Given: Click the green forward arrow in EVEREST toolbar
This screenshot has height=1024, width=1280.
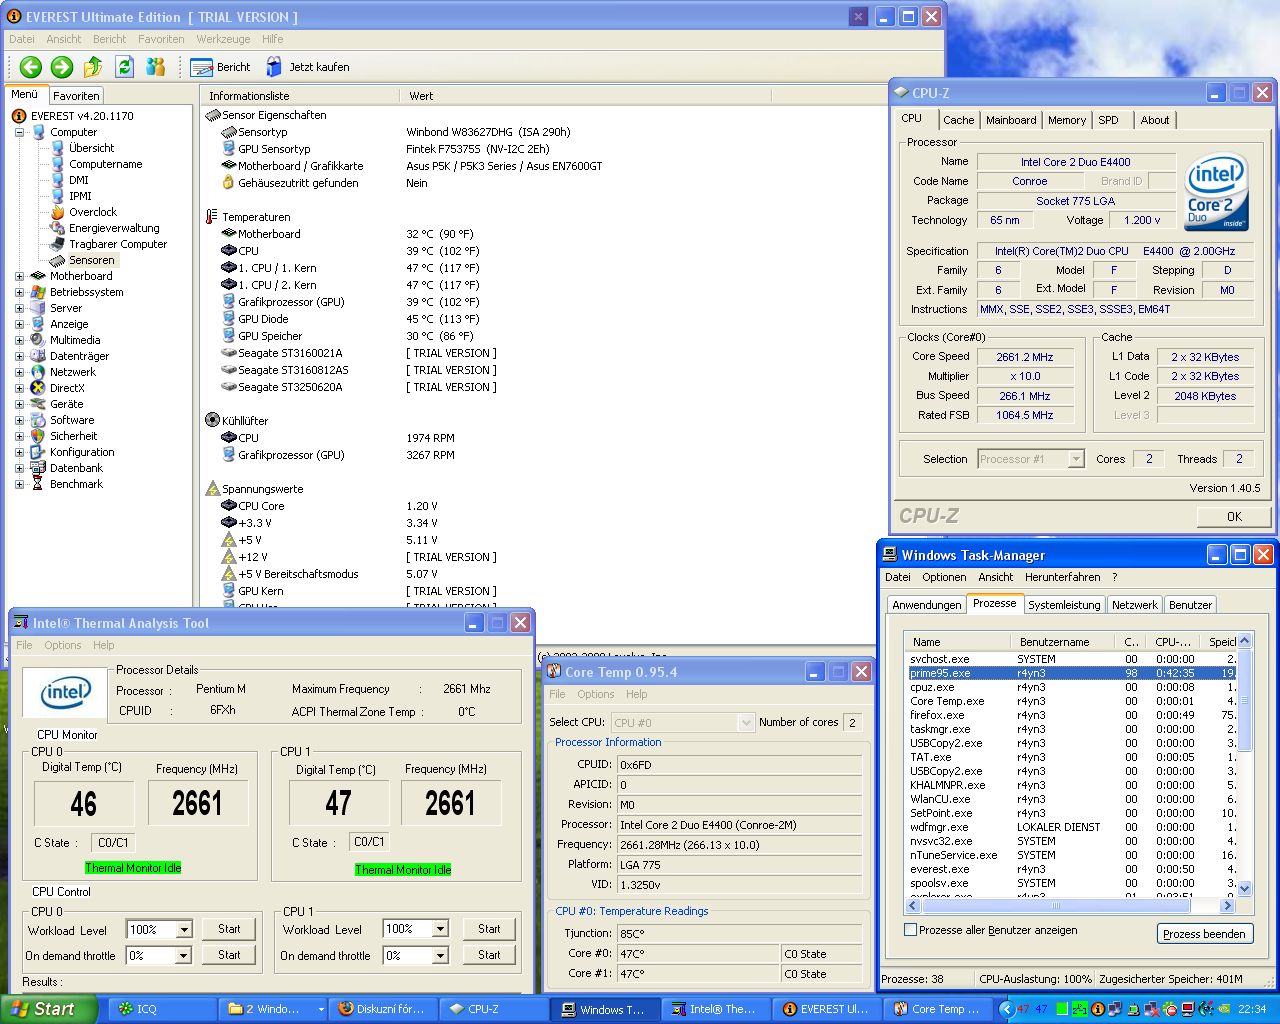Looking at the screenshot, I should tap(62, 67).
